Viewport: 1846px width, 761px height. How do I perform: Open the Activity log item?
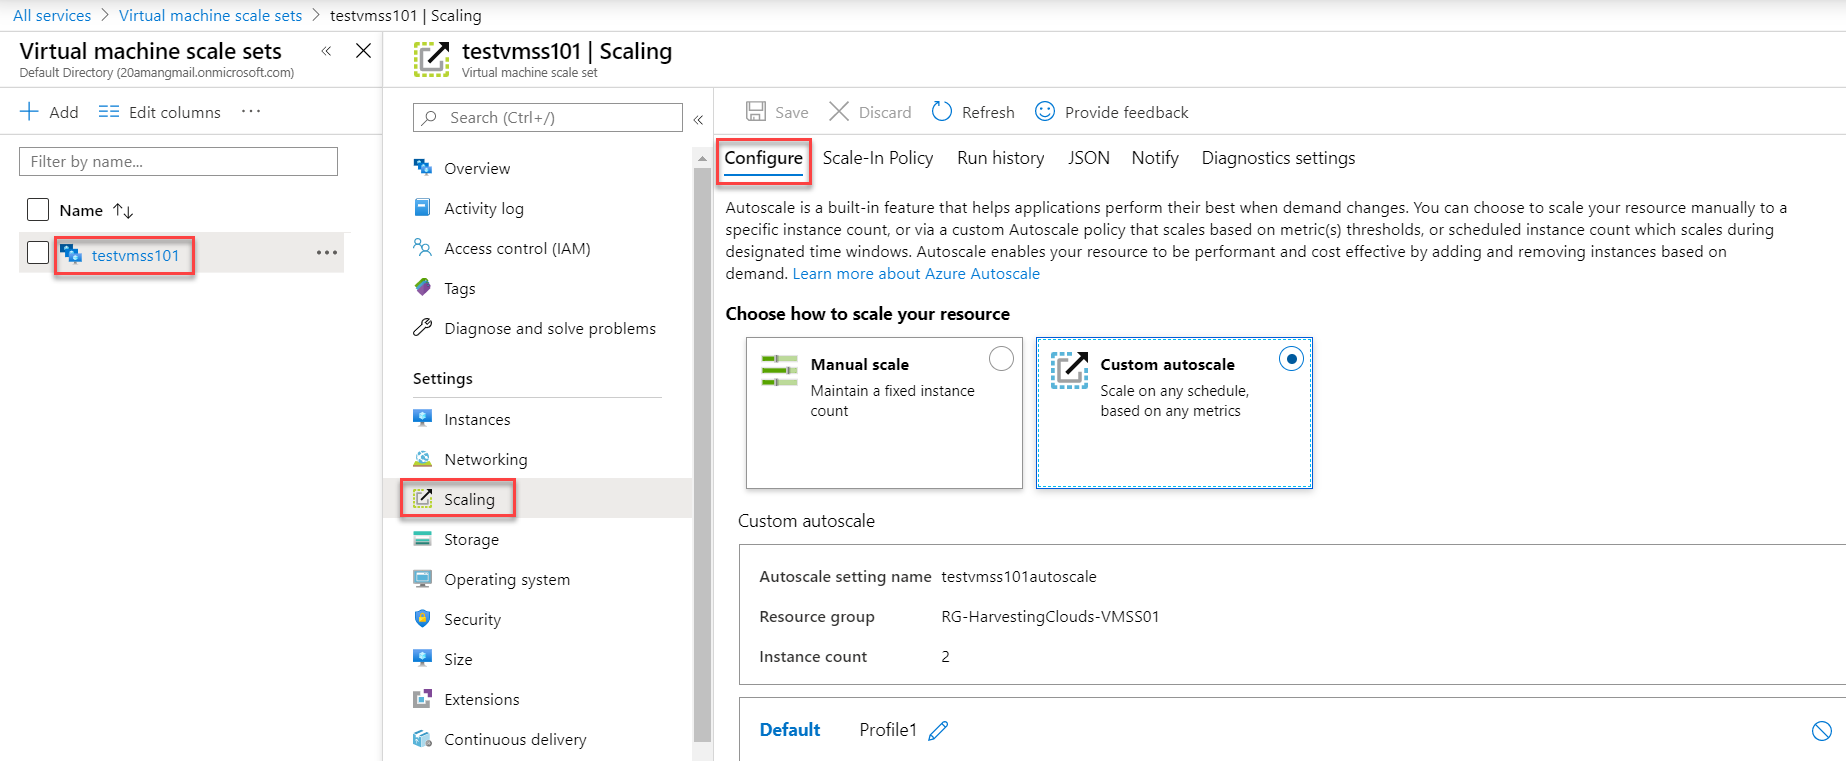[484, 208]
